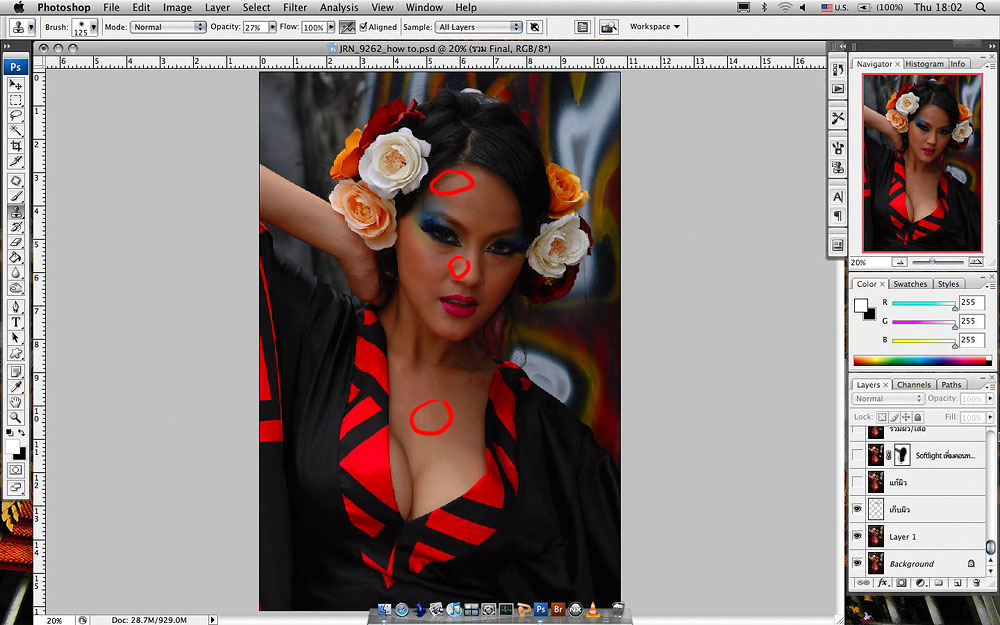Open the Analysis menu

(x=339, y=7)
